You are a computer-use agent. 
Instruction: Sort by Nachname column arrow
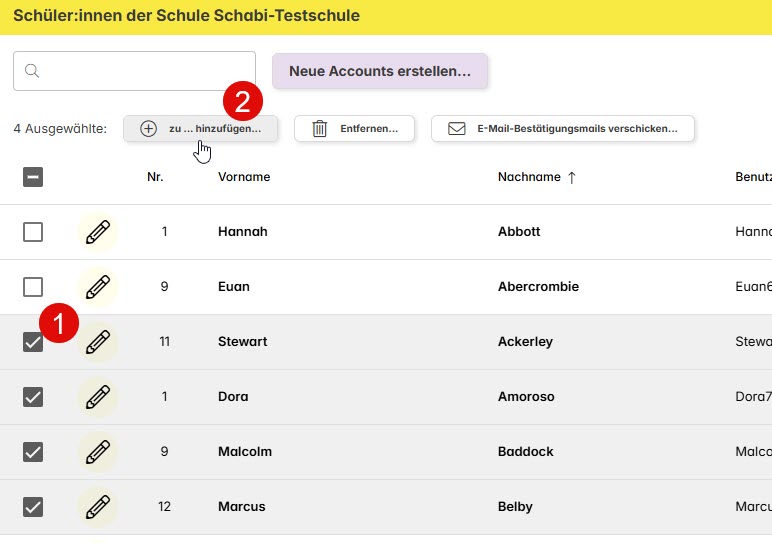pyautogui.click(x=572, y=177)
